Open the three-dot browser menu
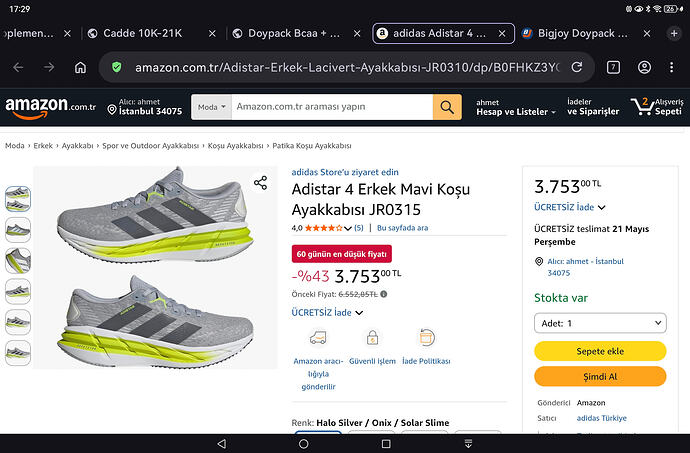 672,67
